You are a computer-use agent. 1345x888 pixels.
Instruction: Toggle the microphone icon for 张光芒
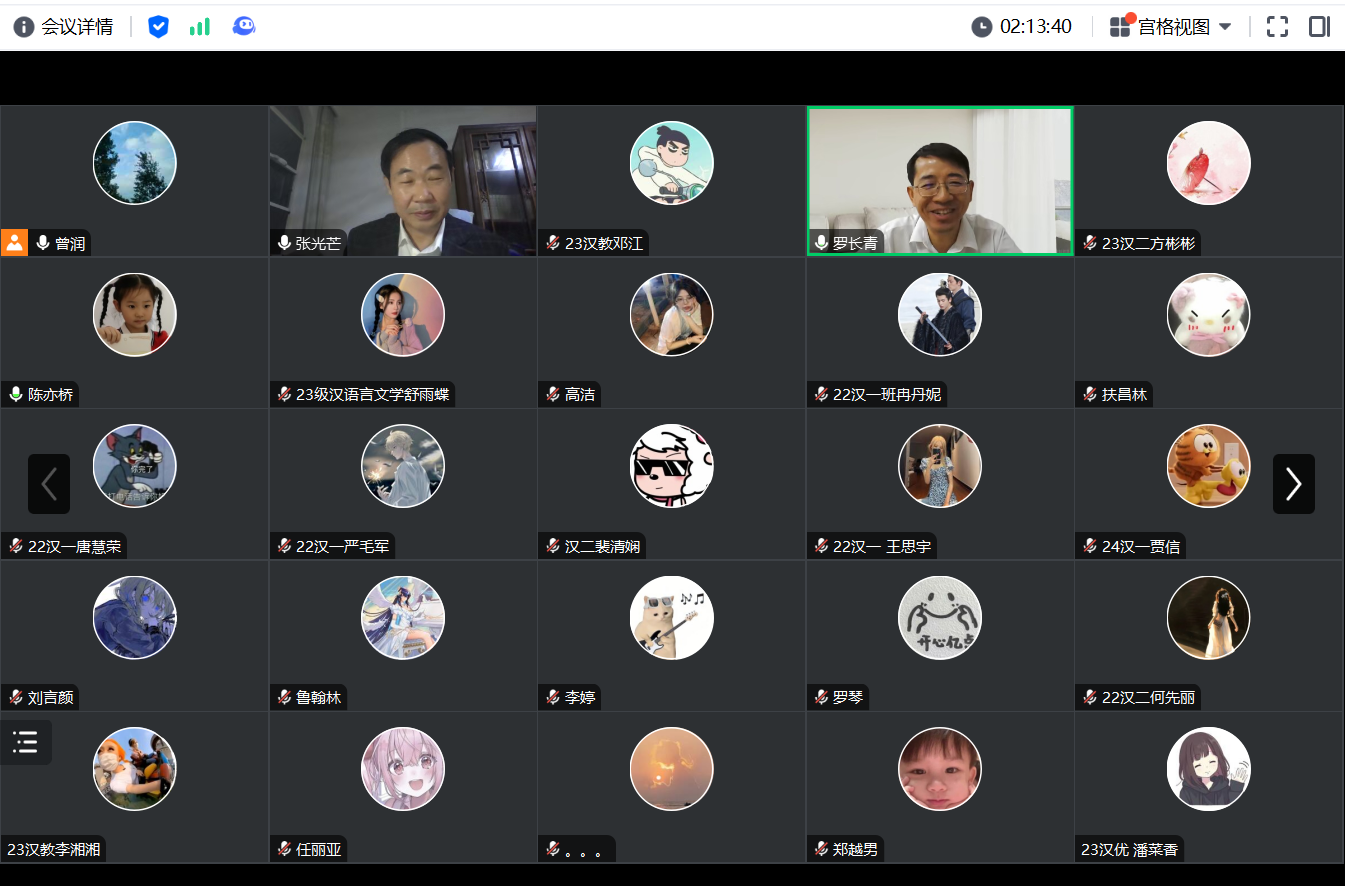(285, 243)
